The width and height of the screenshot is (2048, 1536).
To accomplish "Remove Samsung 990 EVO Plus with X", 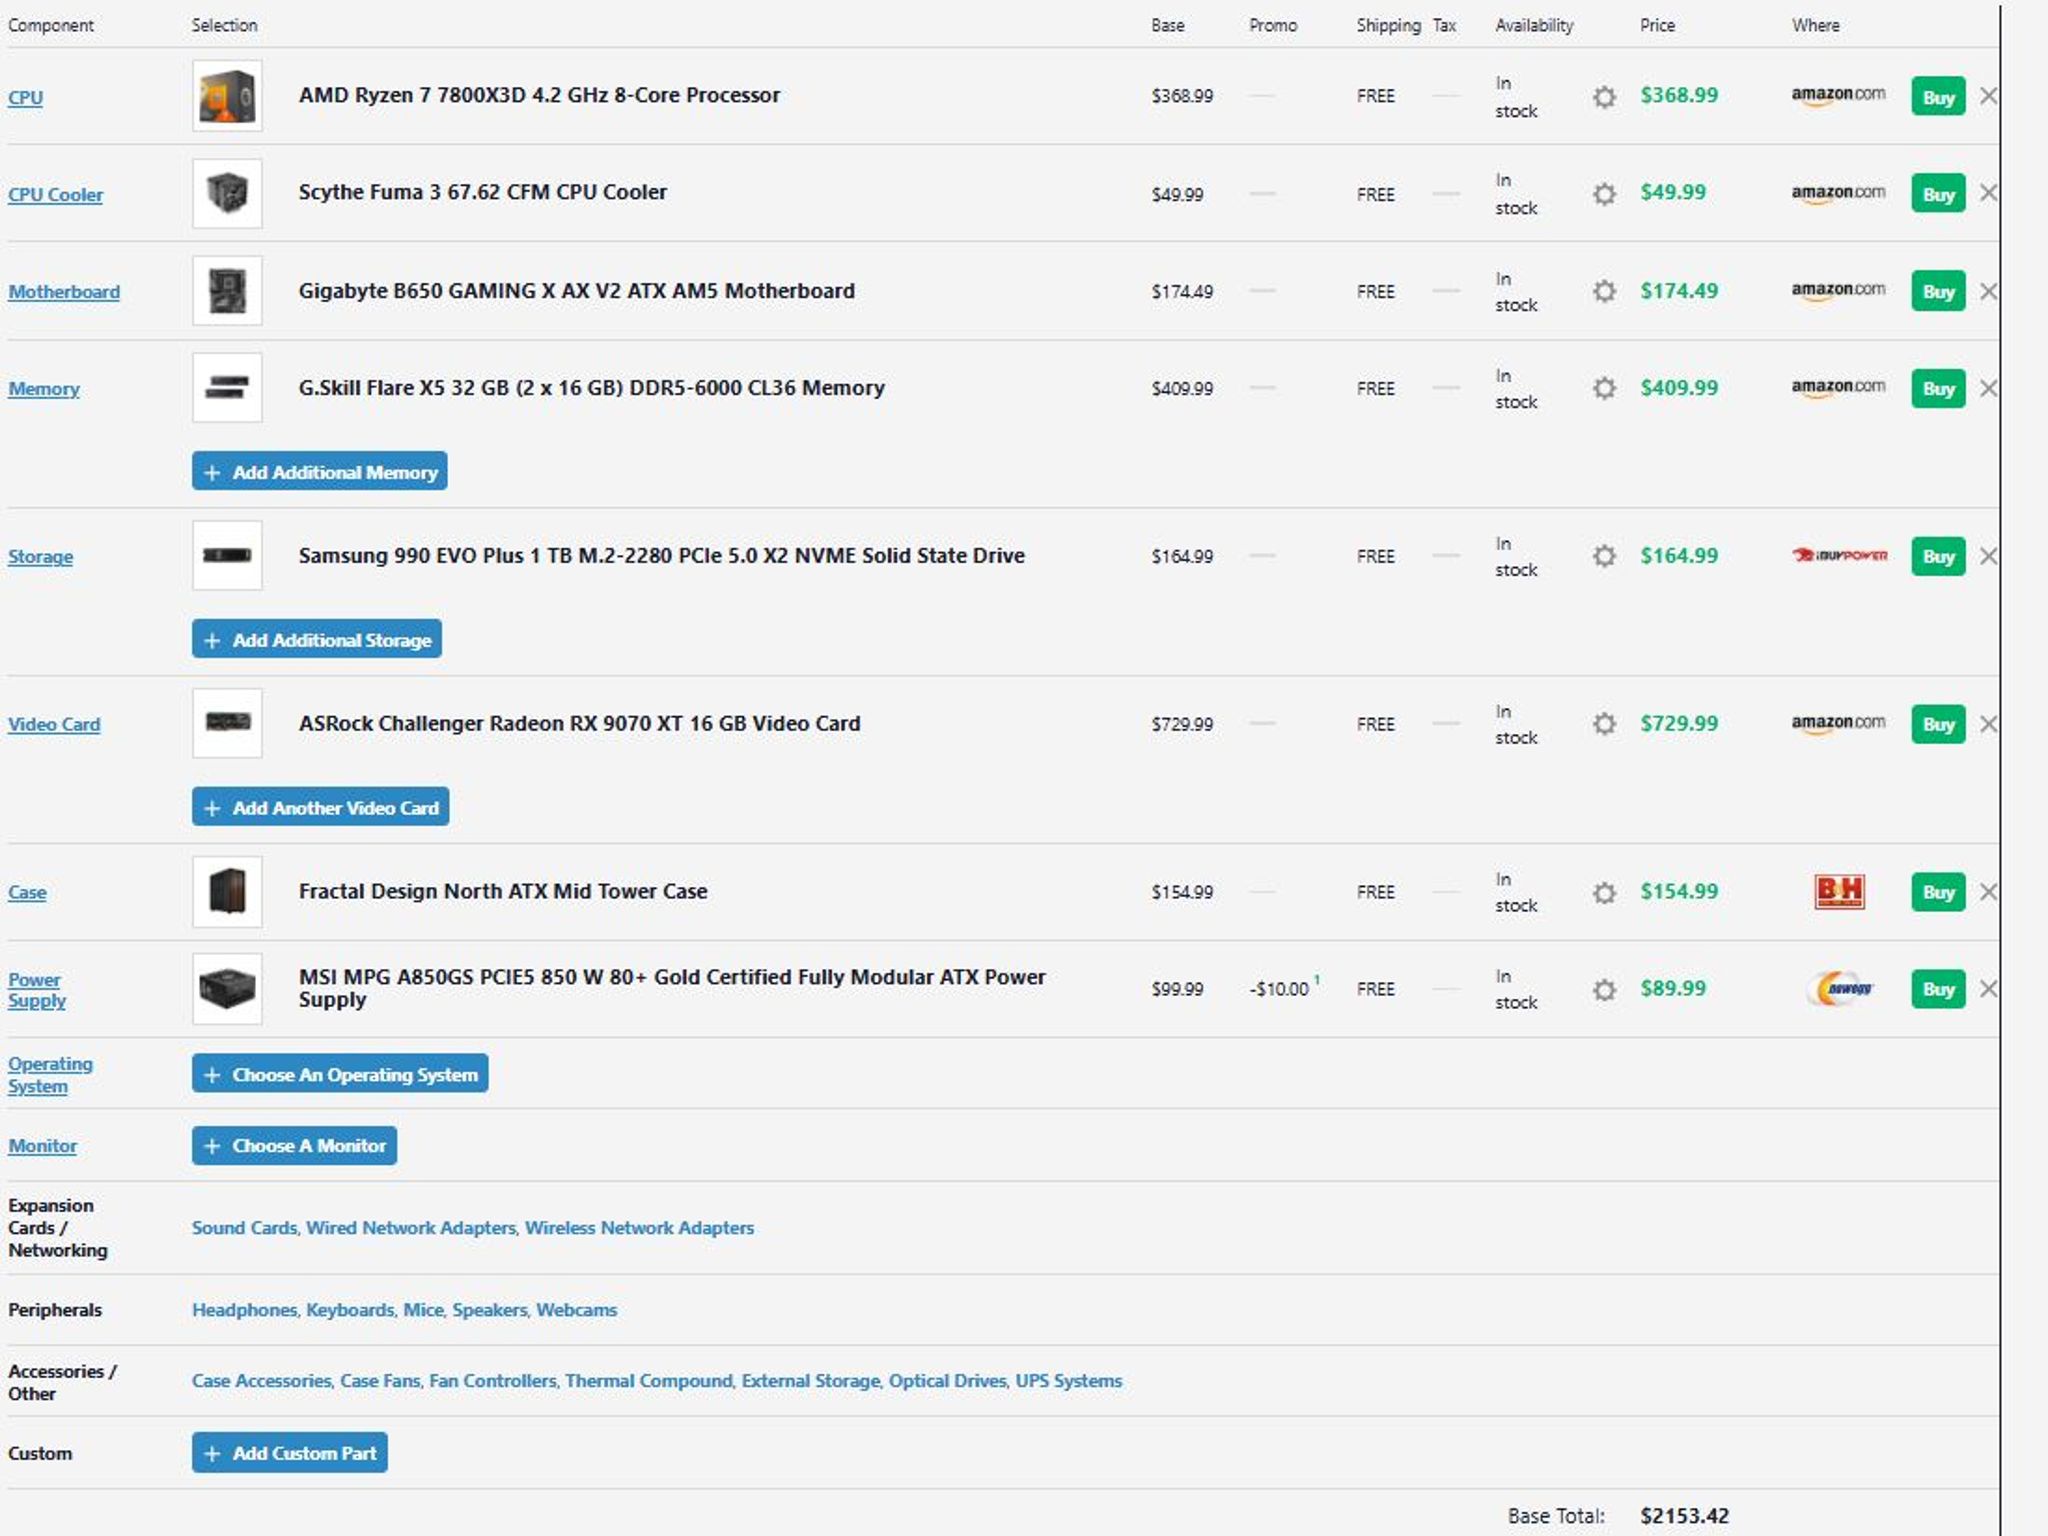I will point(1988,556).
